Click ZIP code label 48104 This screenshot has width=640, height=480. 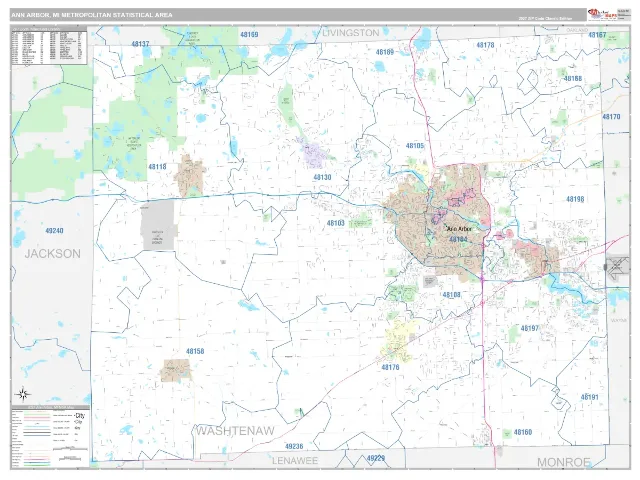[x=458, y=239]
